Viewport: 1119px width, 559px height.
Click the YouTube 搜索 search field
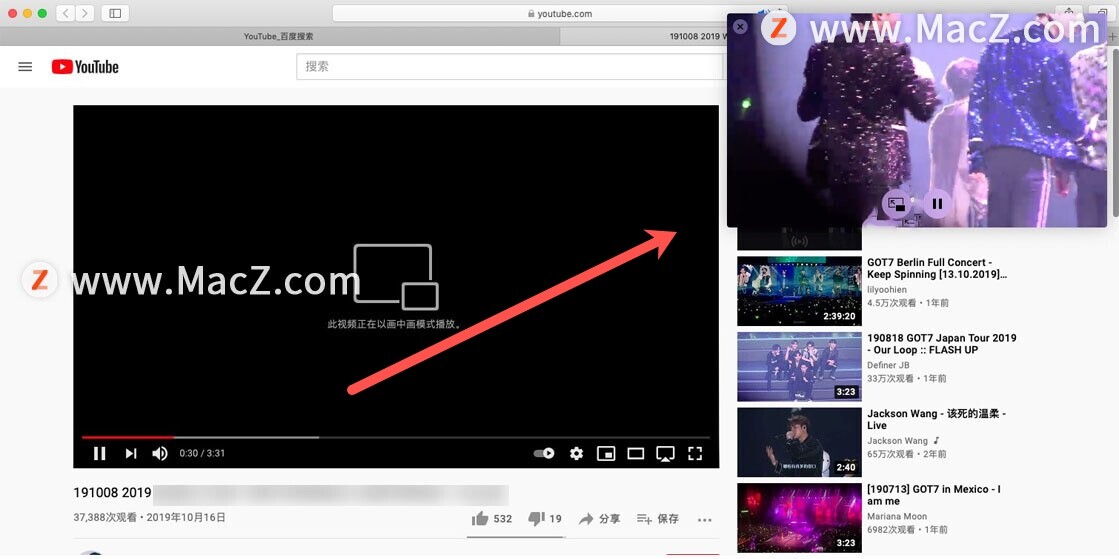point(510,66)
